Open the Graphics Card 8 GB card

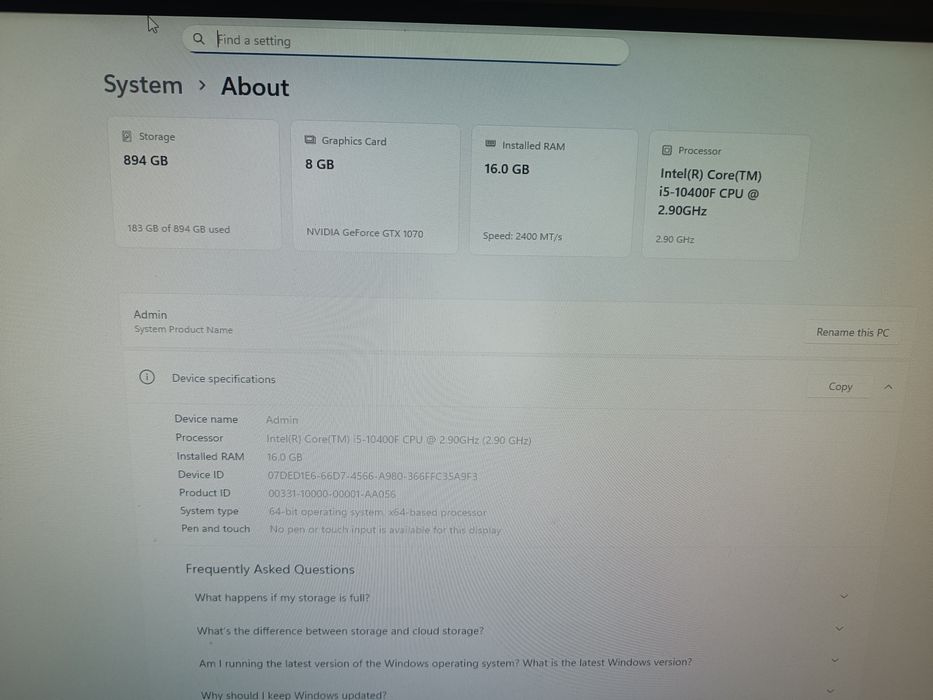tap(375, 188)
